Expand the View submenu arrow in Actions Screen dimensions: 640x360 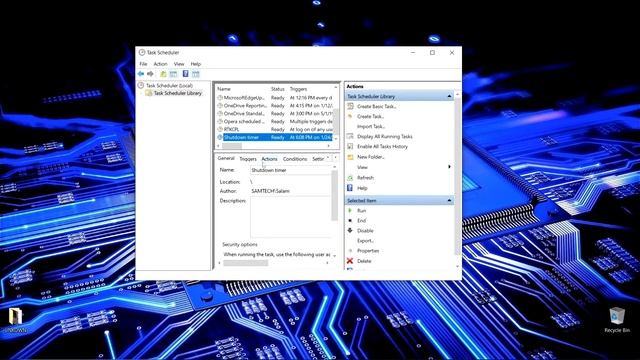[x=449, y=167]
